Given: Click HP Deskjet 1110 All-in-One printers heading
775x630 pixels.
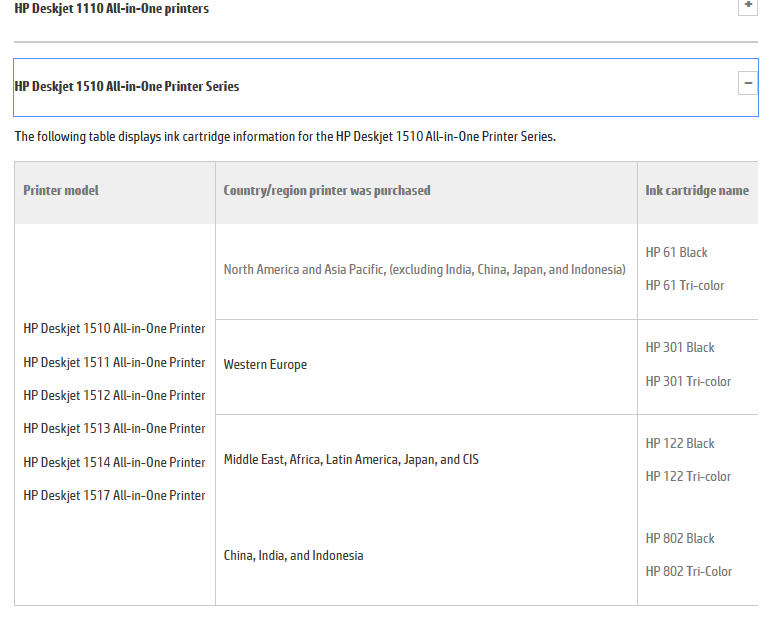Looking at the screenshot, I should click(x=112, y=8).
